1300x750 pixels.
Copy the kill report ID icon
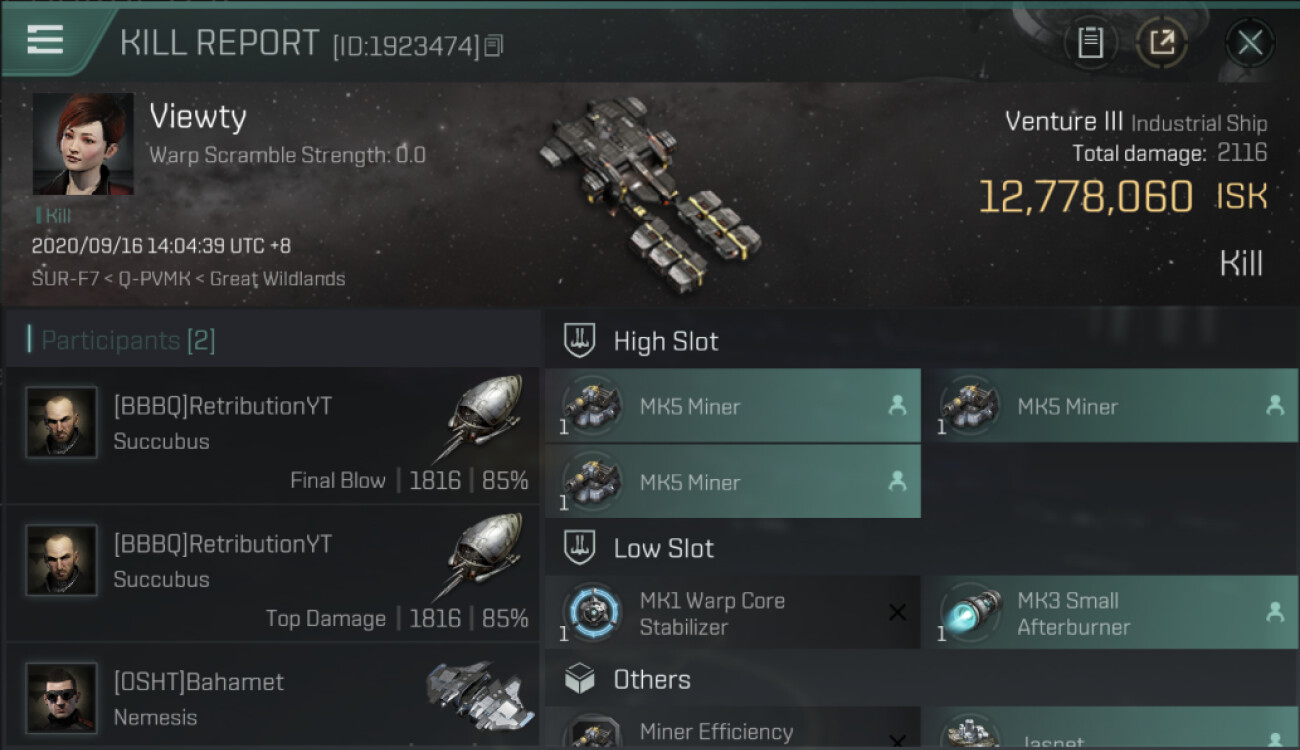click(494, 45)
